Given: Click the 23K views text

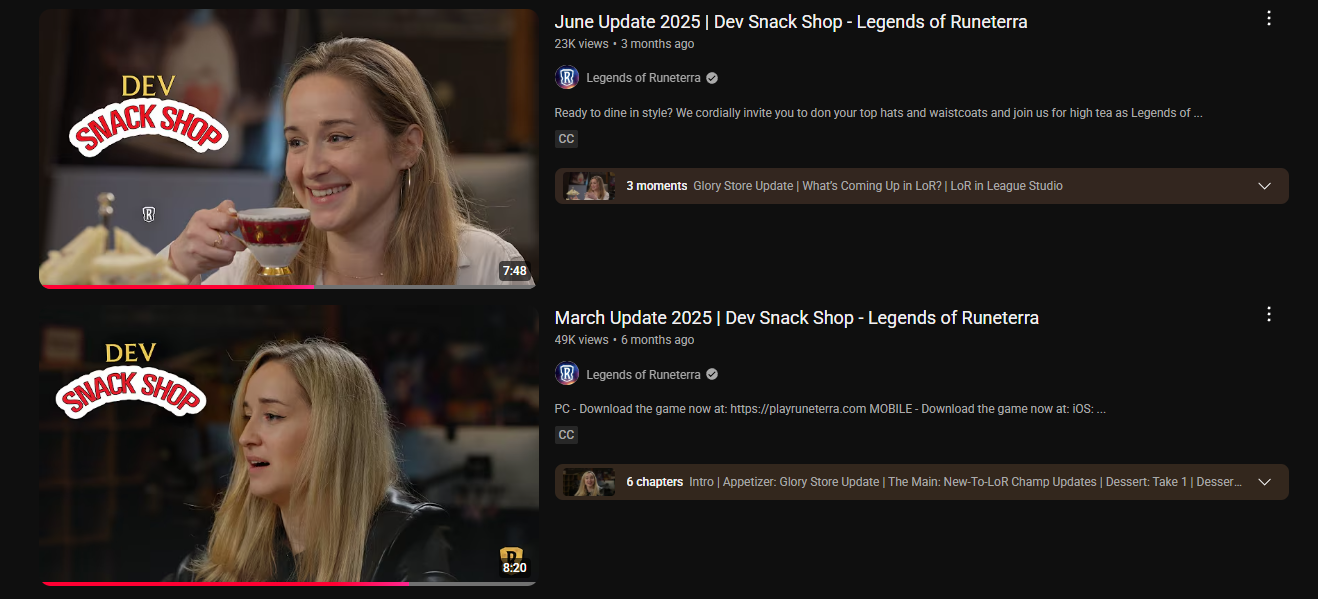Looking at the screenshot, I should pyautogui.click(x=581, y=44).
